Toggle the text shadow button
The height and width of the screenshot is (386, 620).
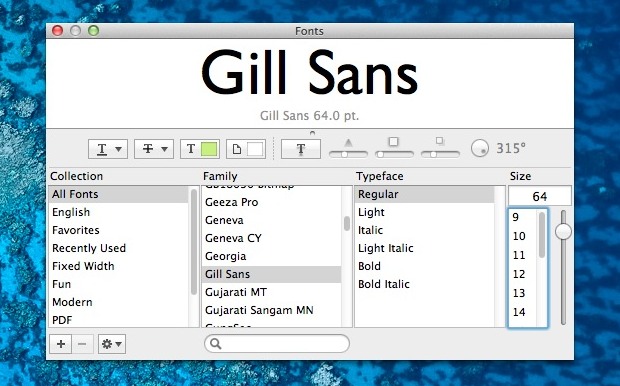click(x=301, y=149)
